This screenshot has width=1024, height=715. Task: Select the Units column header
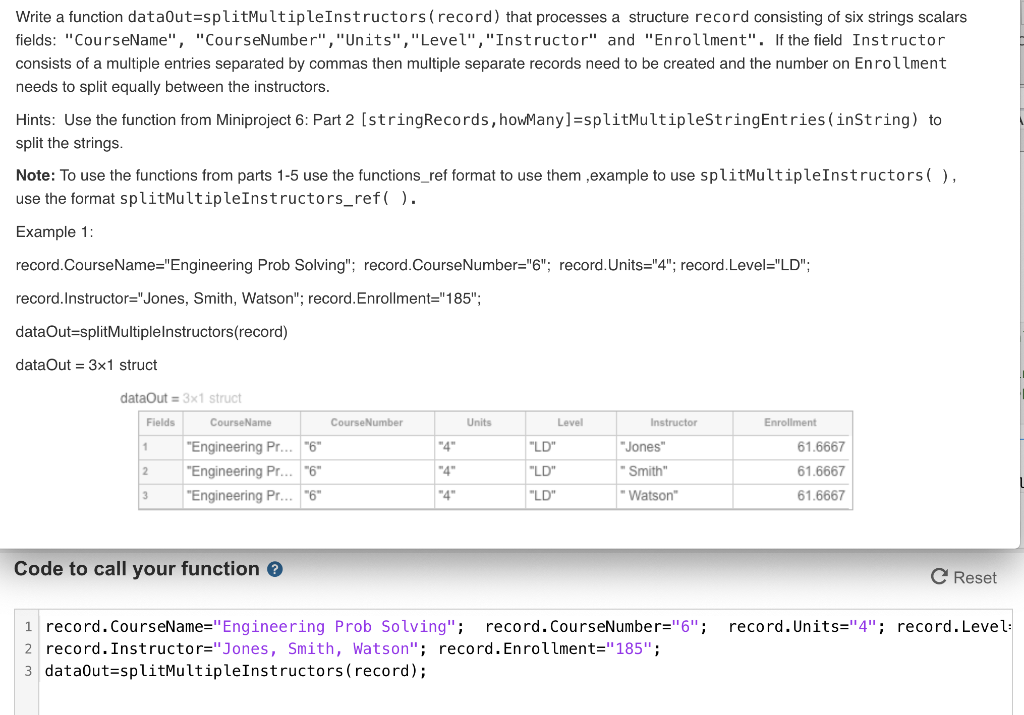479,422
